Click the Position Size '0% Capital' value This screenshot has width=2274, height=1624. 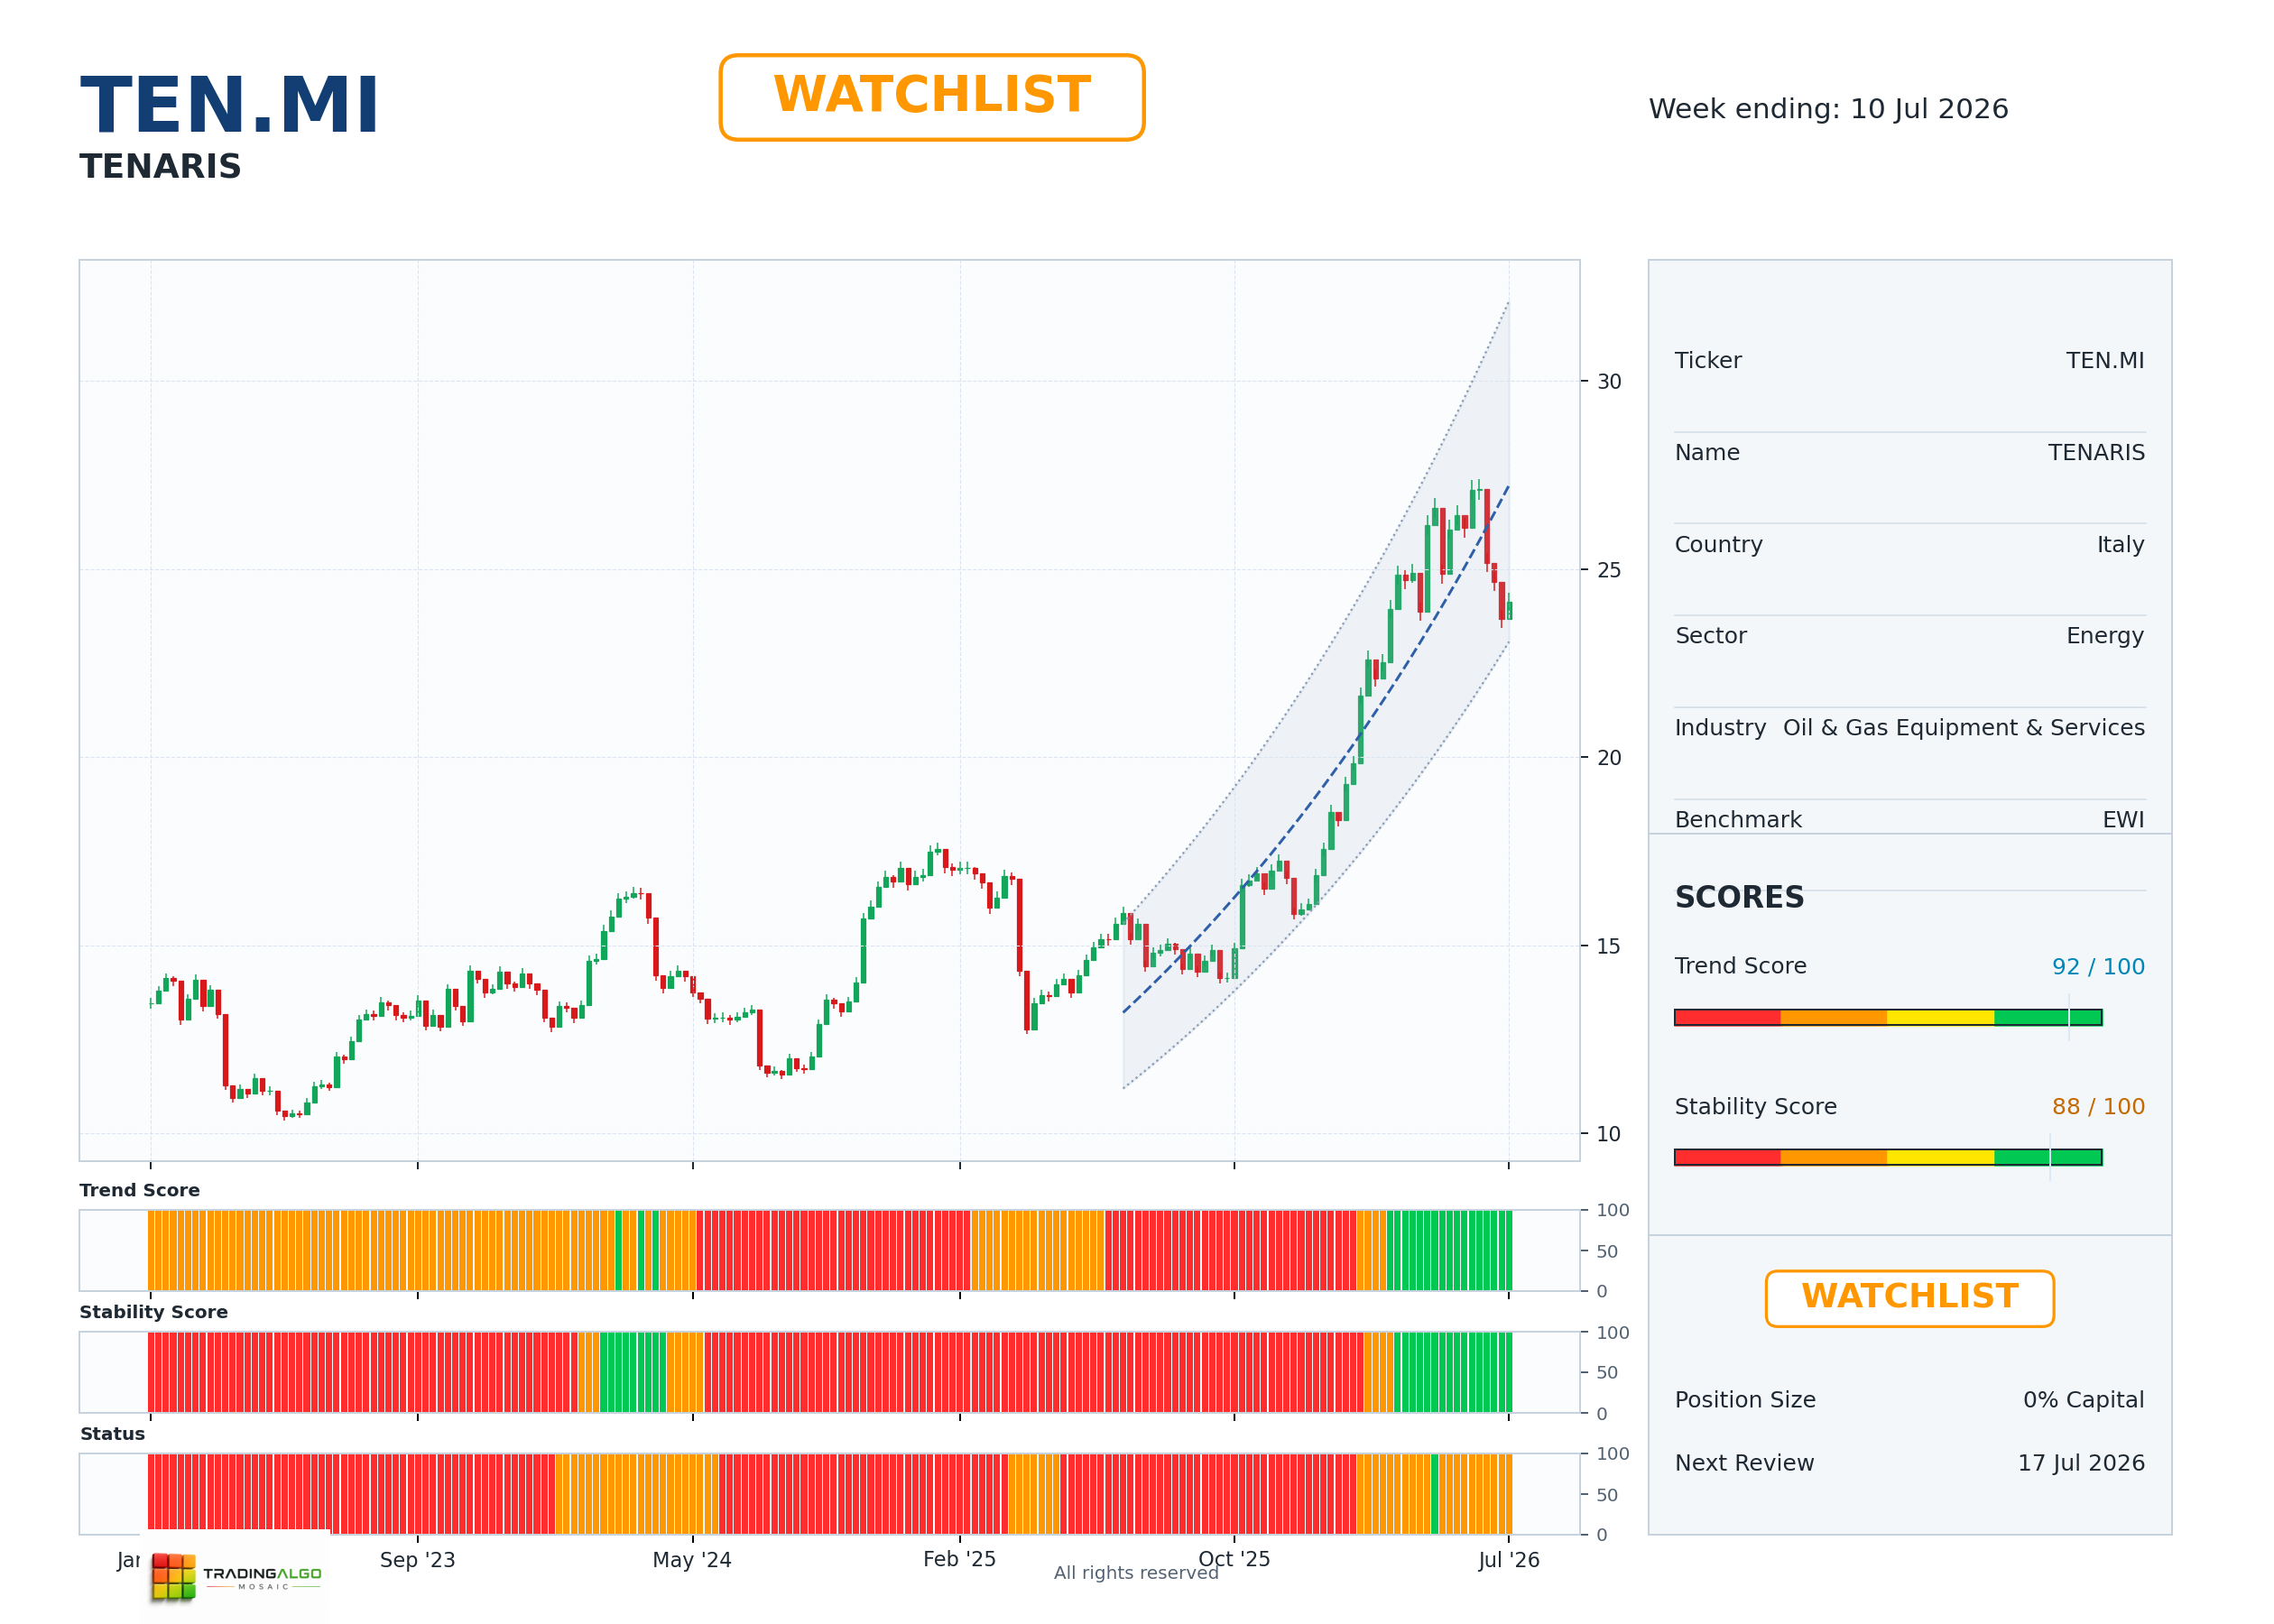2083,1400
